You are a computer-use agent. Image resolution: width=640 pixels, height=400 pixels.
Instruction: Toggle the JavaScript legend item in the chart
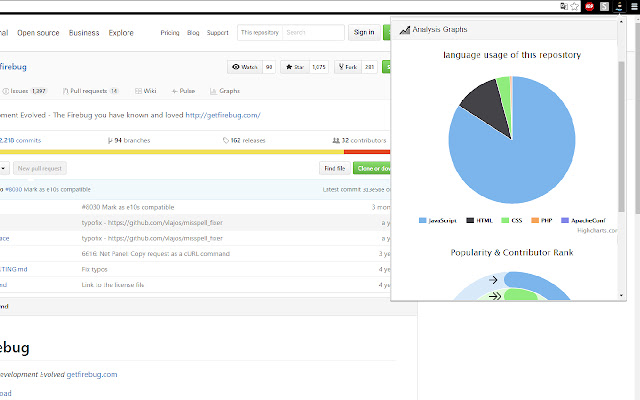pyautogui.click(x=437, y=219)
